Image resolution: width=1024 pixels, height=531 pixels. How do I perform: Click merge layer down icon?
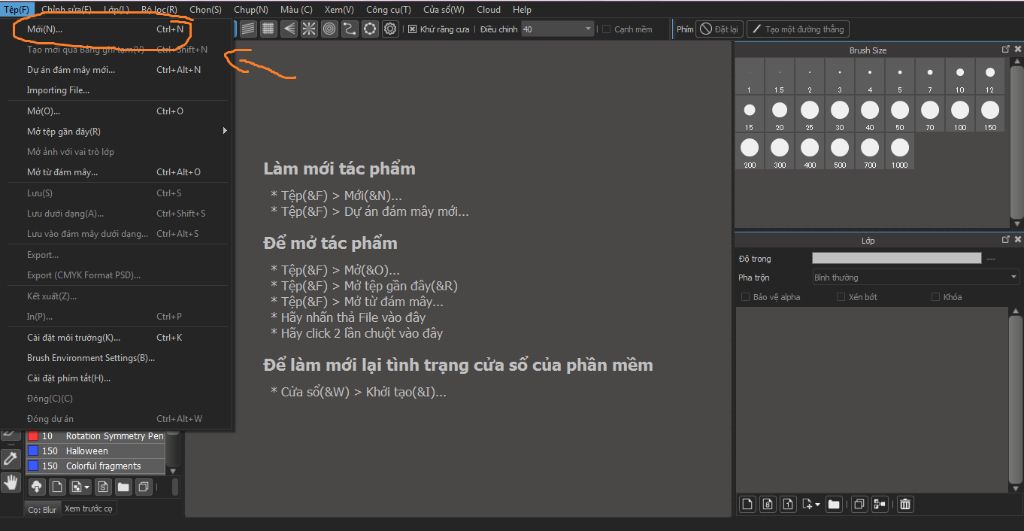tap(880, 504)
